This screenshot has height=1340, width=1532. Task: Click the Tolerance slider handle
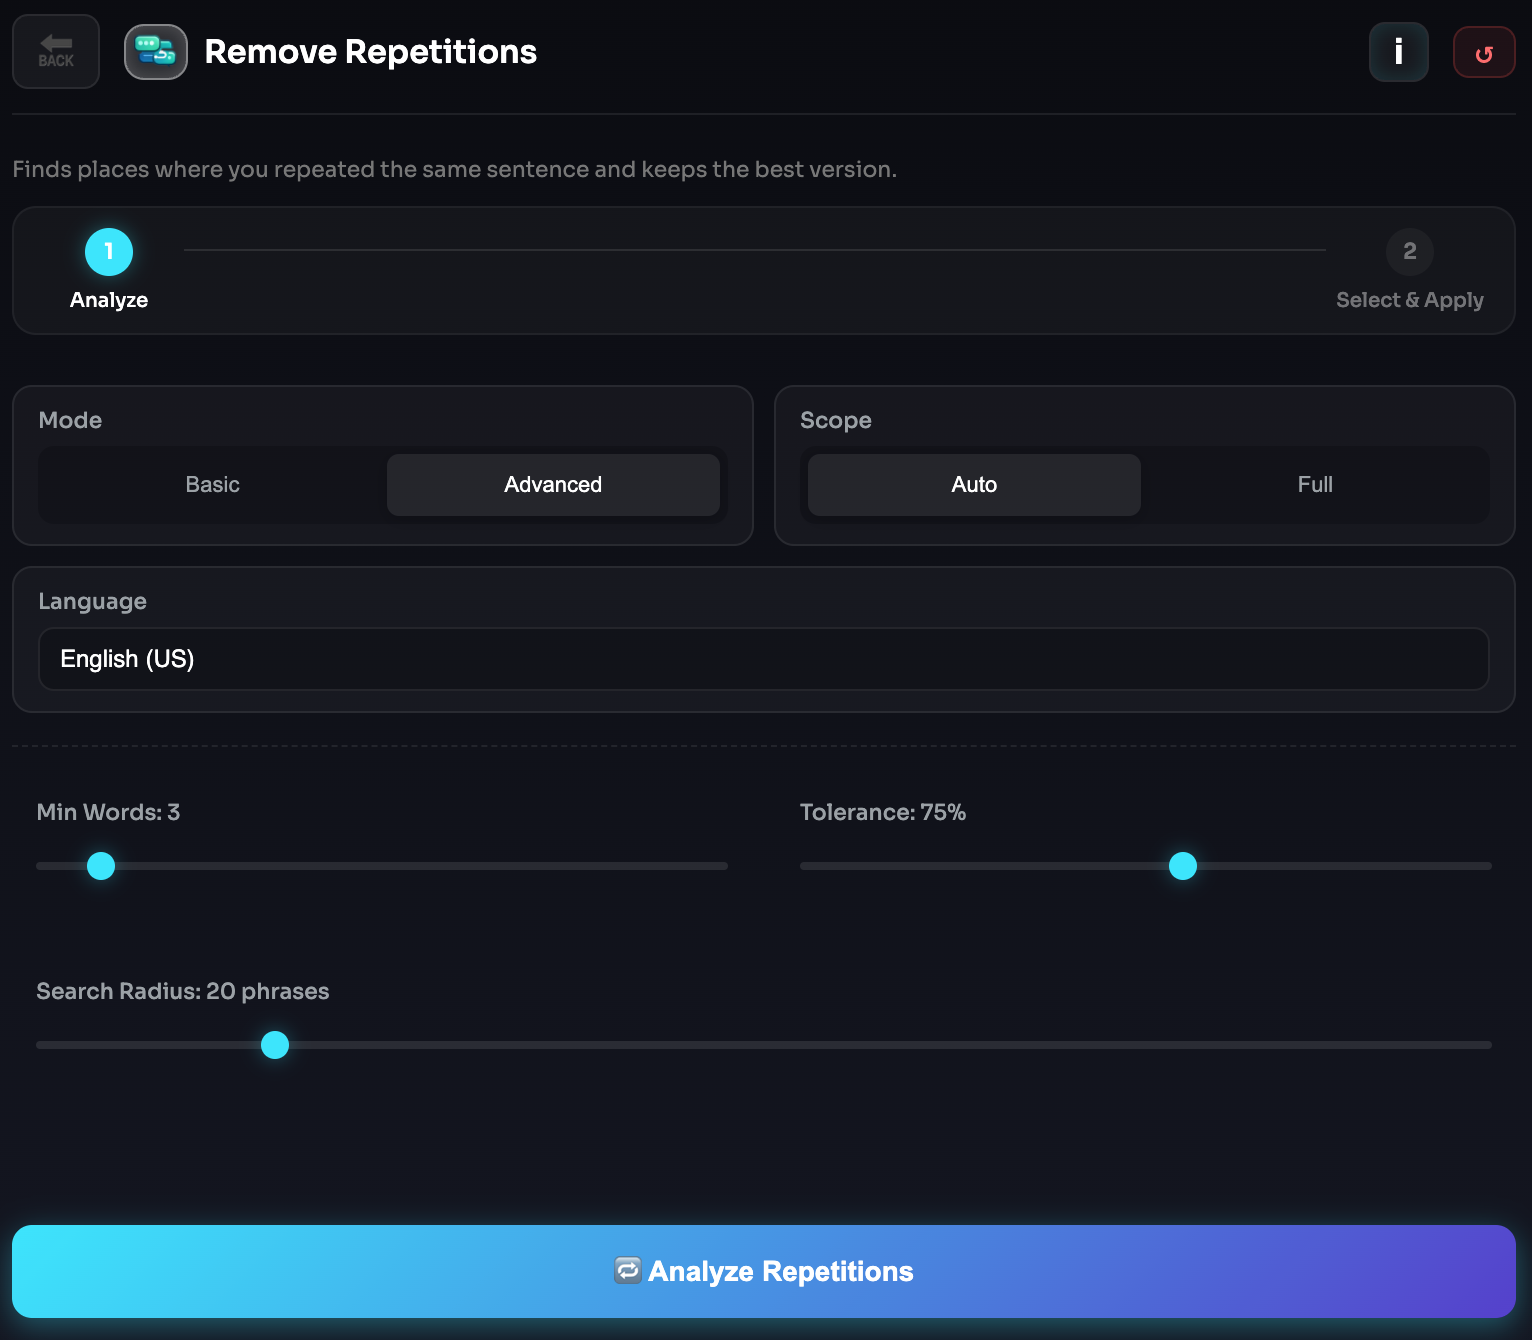point(1183,866)
